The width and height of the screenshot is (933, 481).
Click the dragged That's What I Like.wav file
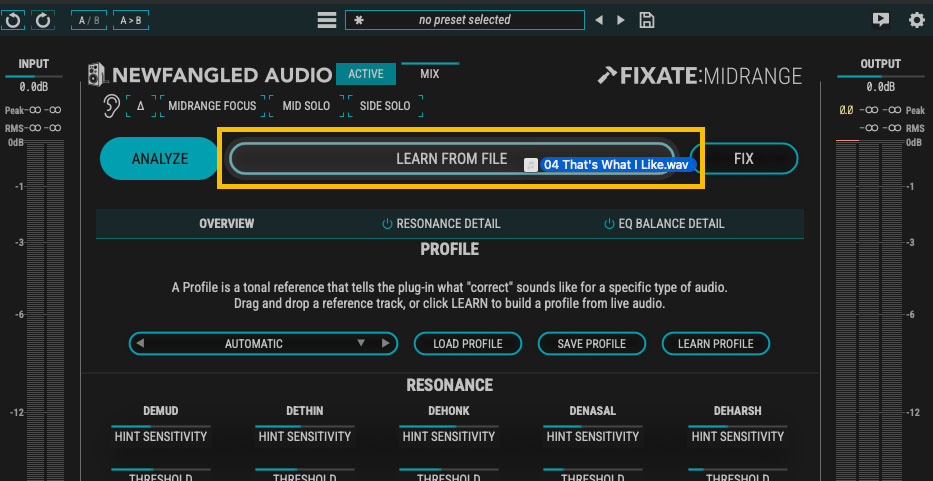(610, 165)
